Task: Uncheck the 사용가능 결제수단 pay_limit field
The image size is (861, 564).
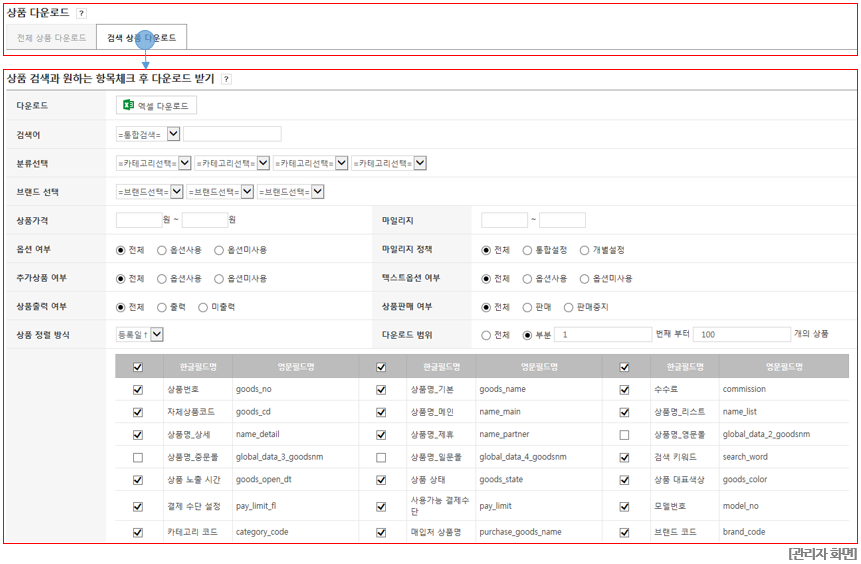Action: (381, 507)
